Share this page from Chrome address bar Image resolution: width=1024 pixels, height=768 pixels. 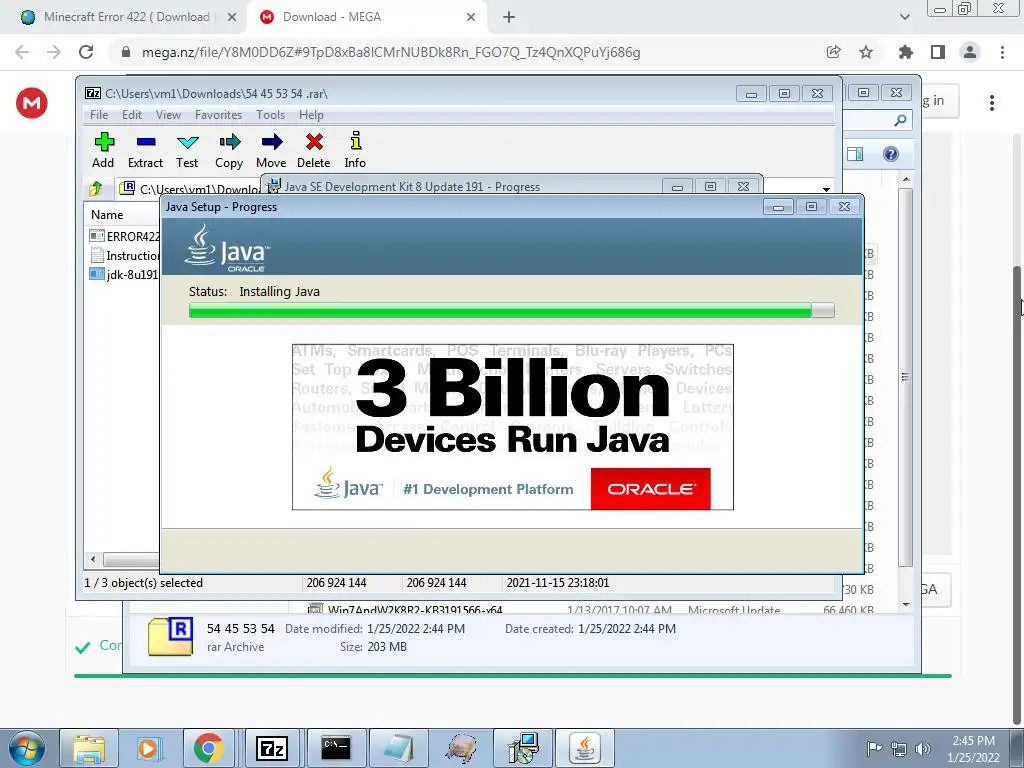[833, 52]
